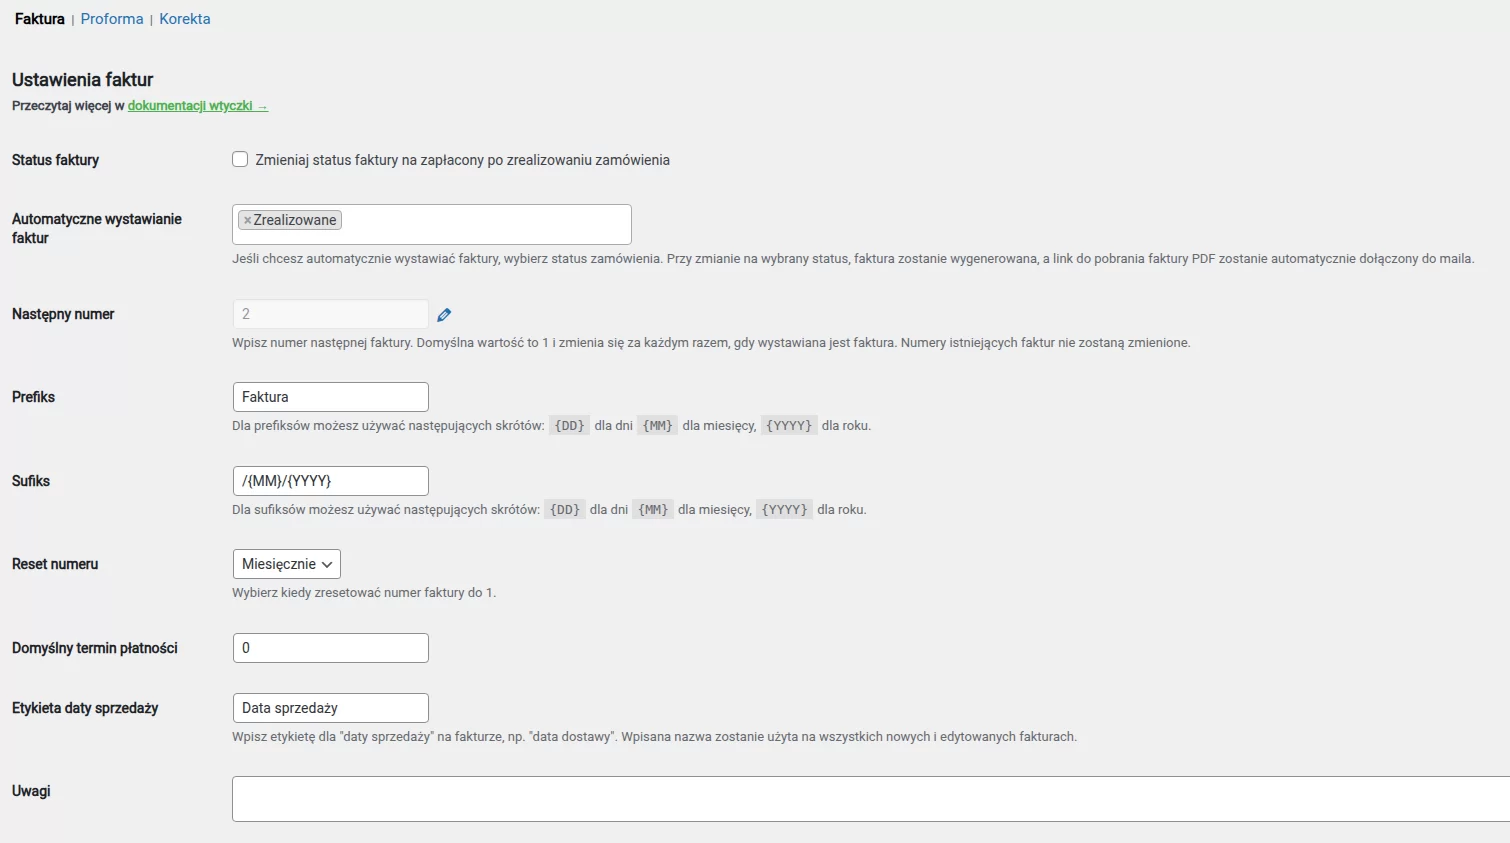Click the Zmieniaj status faktury checkbox label
This screenshot has height=843, width=1510.
[x=462, y=160]
